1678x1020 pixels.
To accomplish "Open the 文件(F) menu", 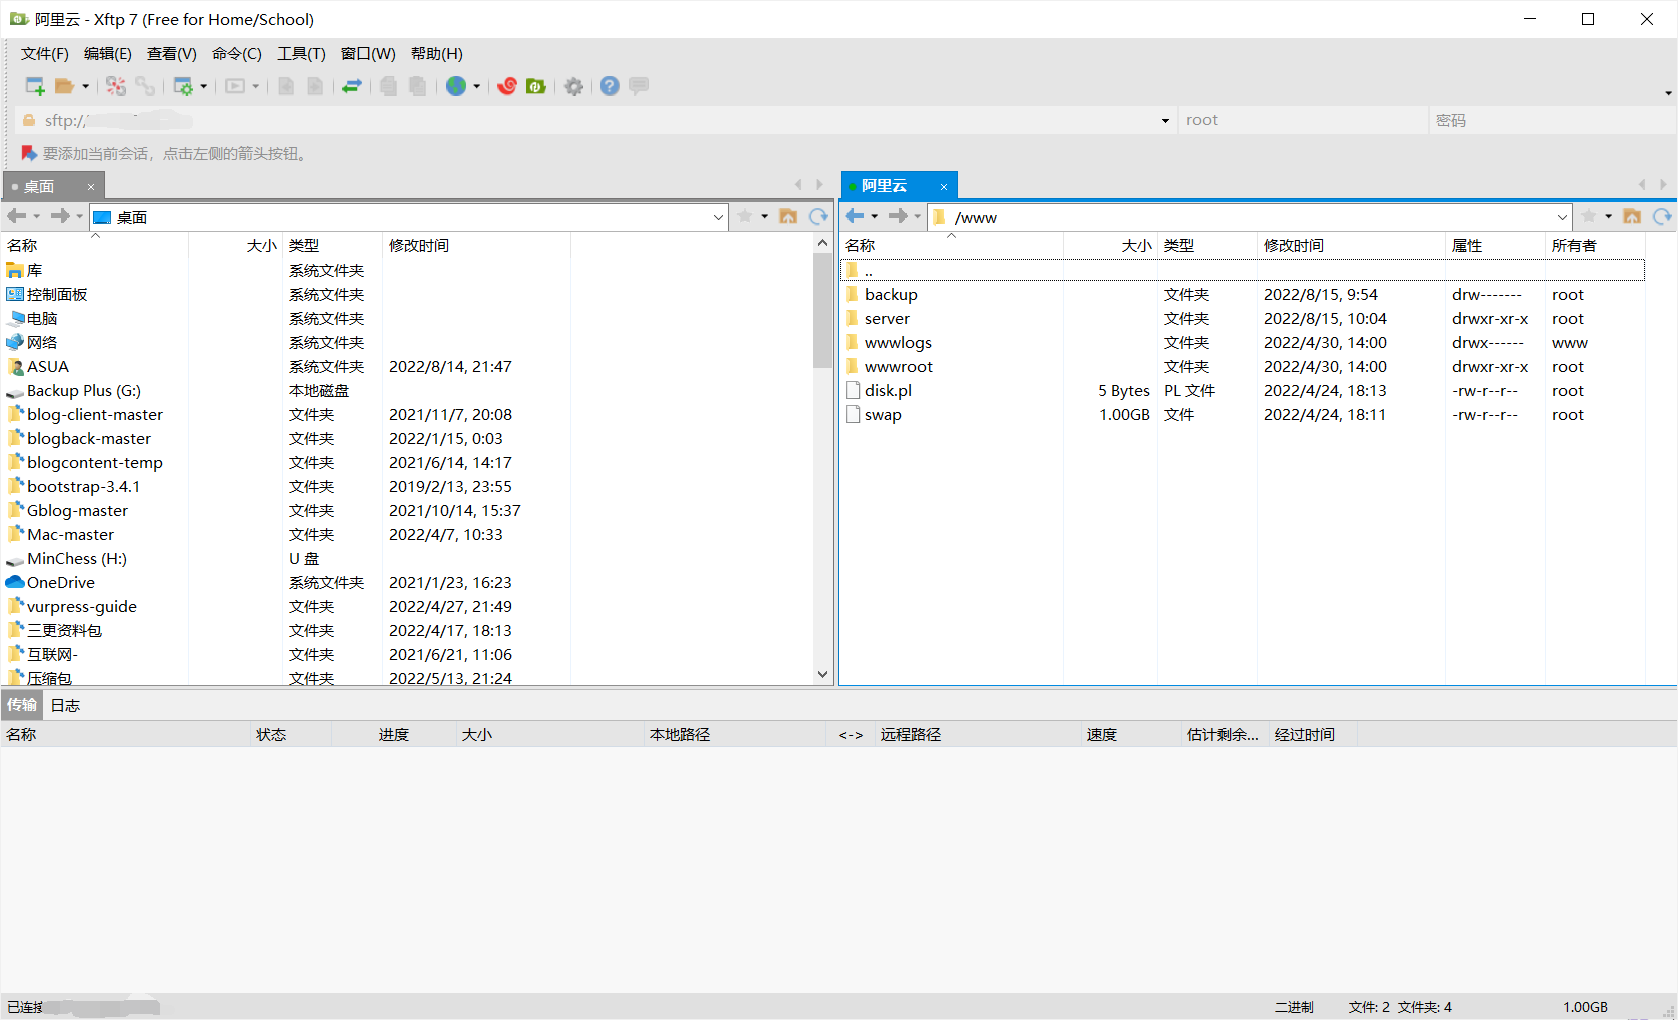I will 45,54.
